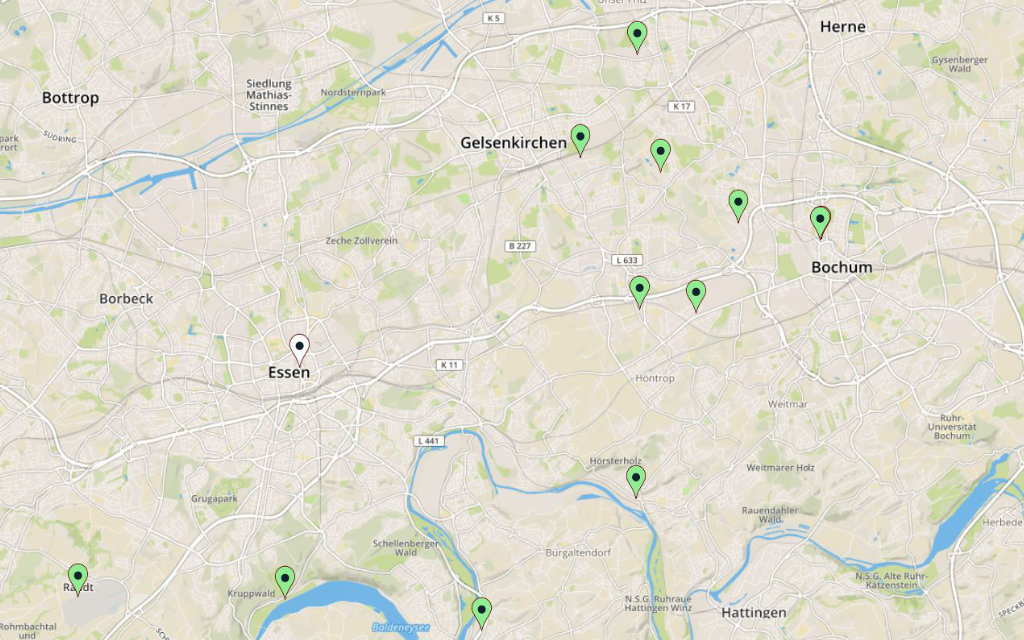The image size is (1024, 640).
Task: Select the L 441 road shield
Action: (x=428, y=441)
